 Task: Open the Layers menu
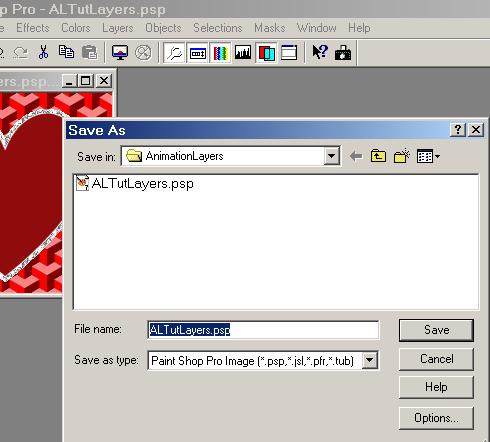click(118, 28)
